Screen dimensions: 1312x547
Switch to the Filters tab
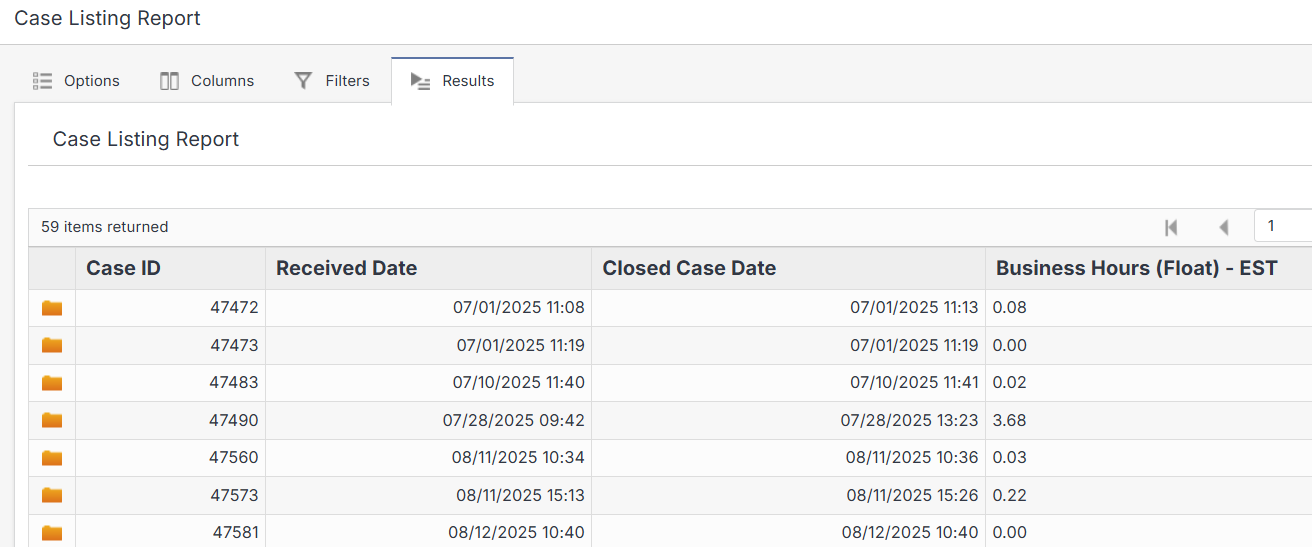pyautogui.click(x=332, y=81)
